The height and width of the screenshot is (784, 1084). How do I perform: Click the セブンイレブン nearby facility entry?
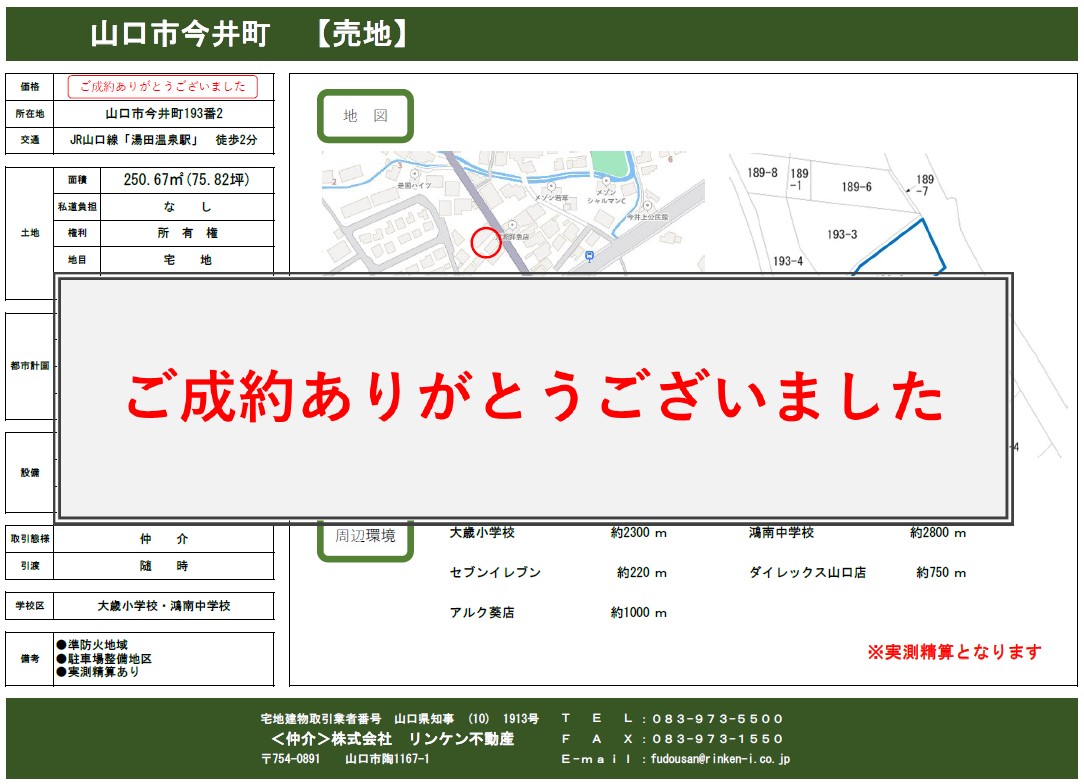[495, 573]
